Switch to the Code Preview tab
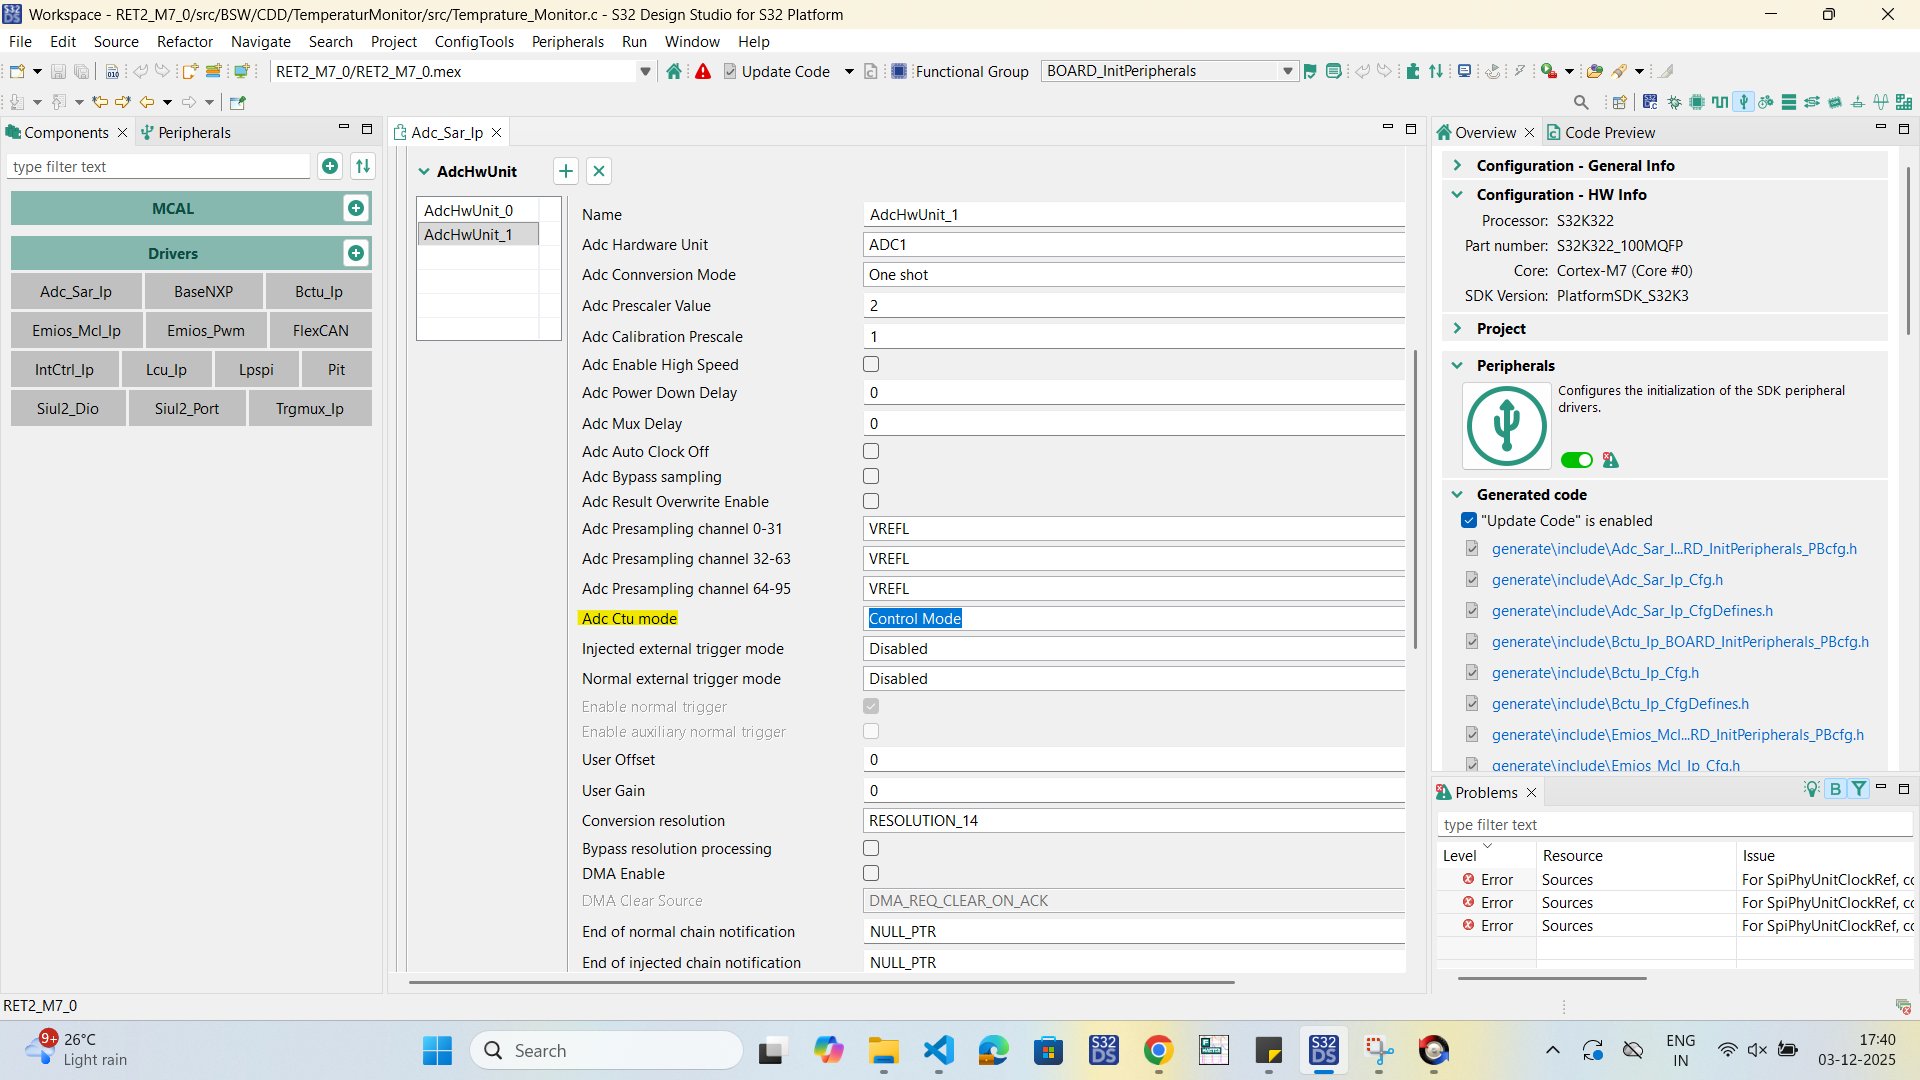Screen dimensions: 1920x1080 pyautogui.click(x=1600, y=132)
